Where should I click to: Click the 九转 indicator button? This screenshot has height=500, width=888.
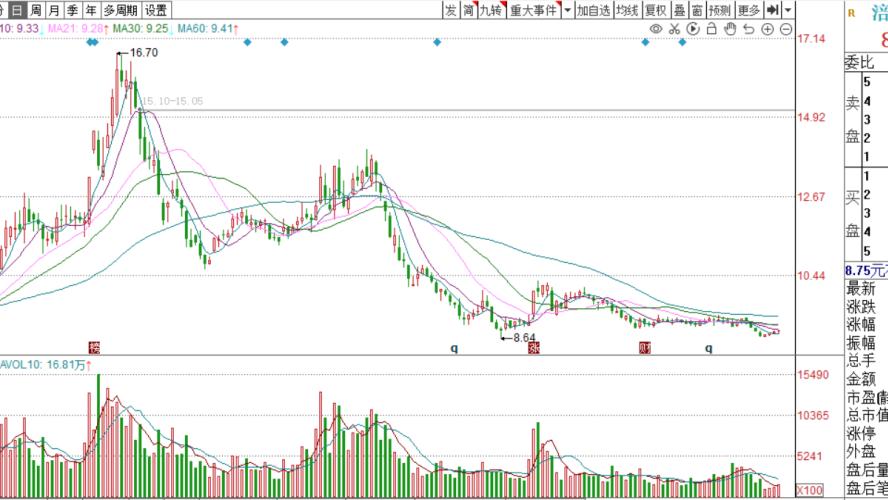coord(492,10)
